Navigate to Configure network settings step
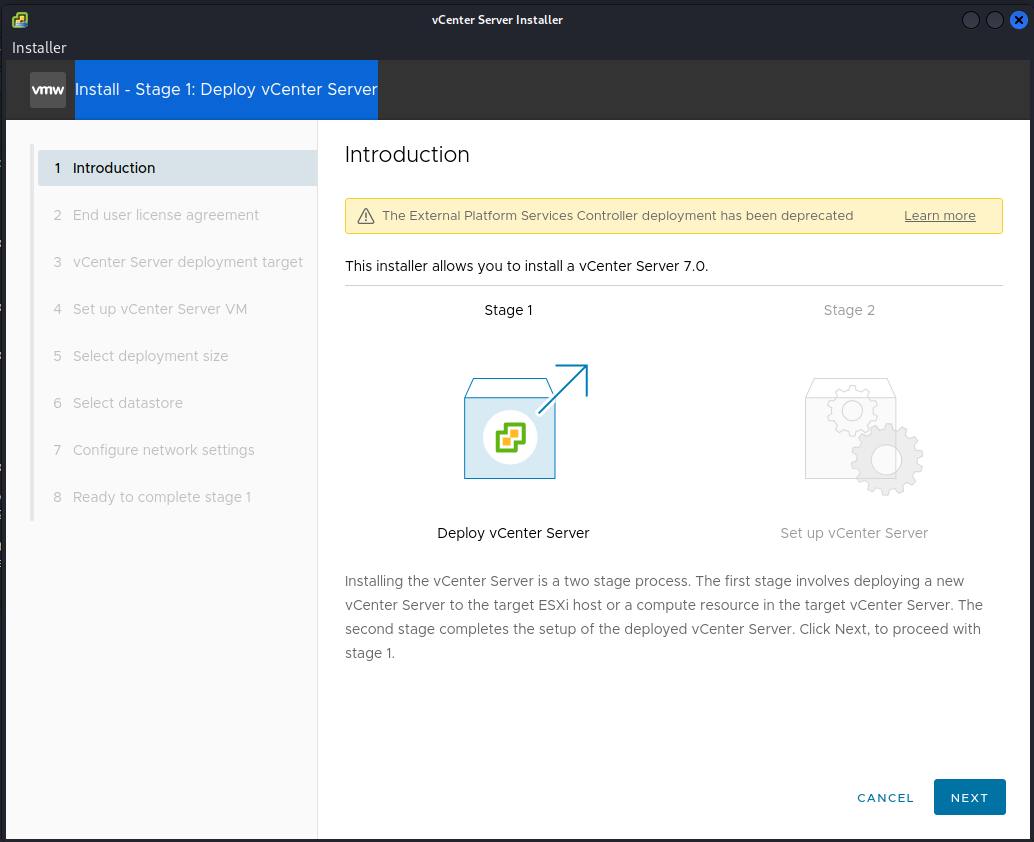This screenshot has height=842, width=1034. pyautogui.click(x=164, y=450)
